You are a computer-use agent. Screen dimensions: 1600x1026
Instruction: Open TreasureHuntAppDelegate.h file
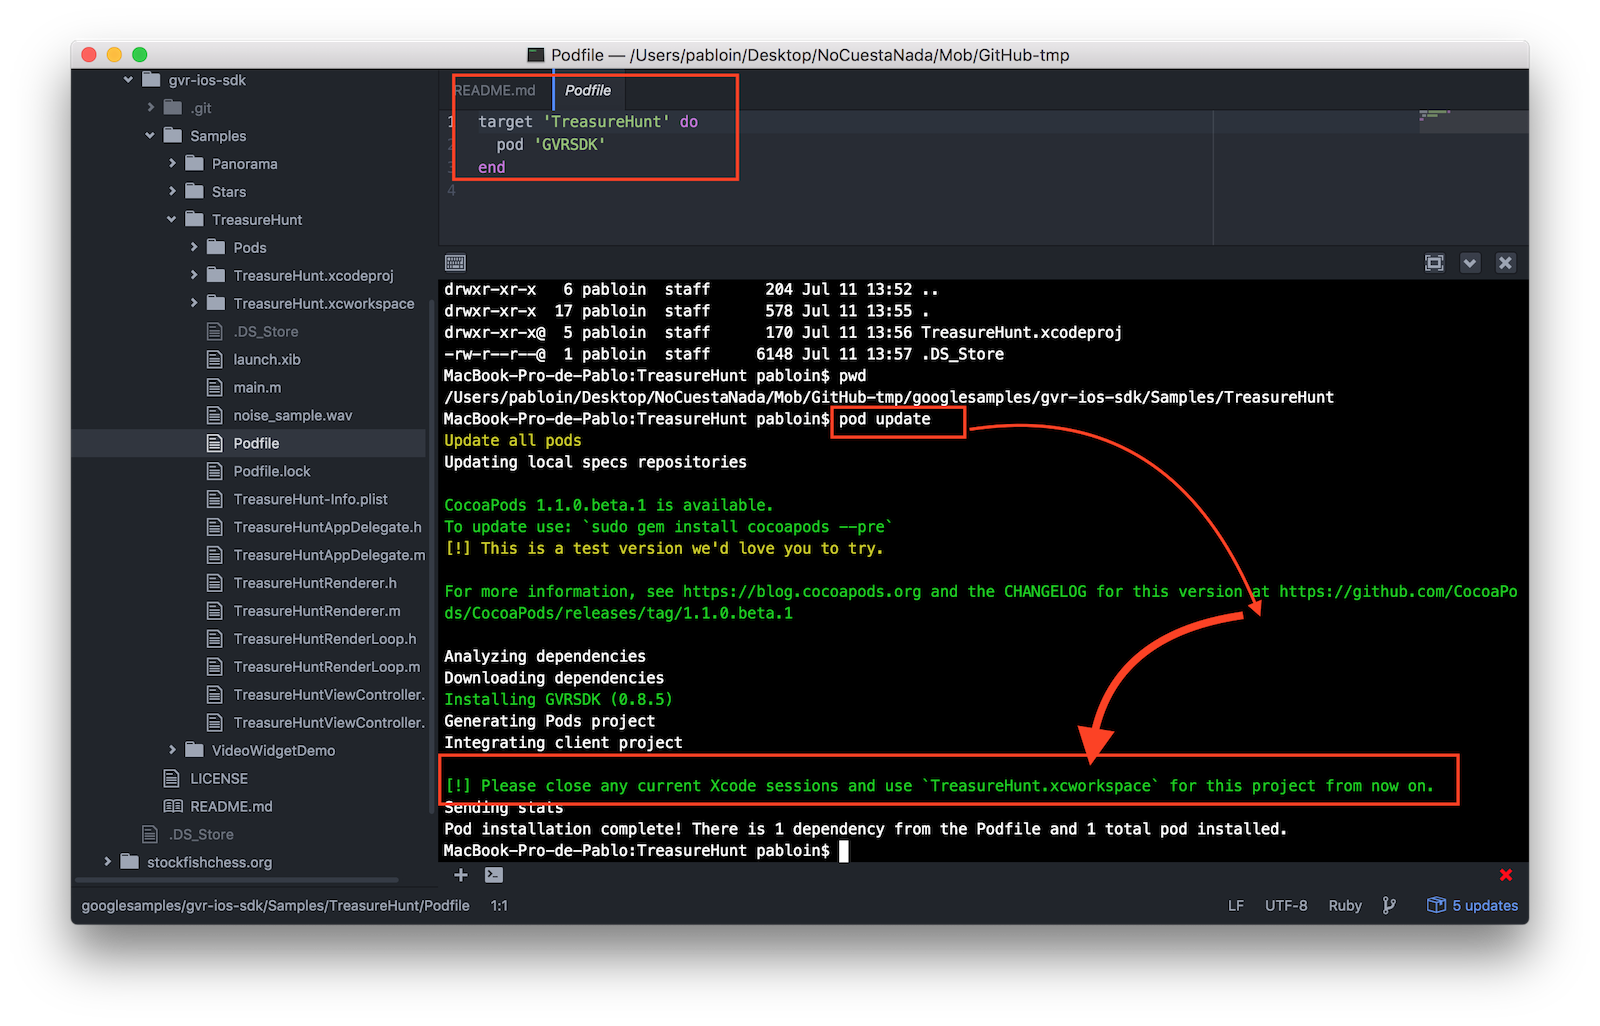point(327,527)
